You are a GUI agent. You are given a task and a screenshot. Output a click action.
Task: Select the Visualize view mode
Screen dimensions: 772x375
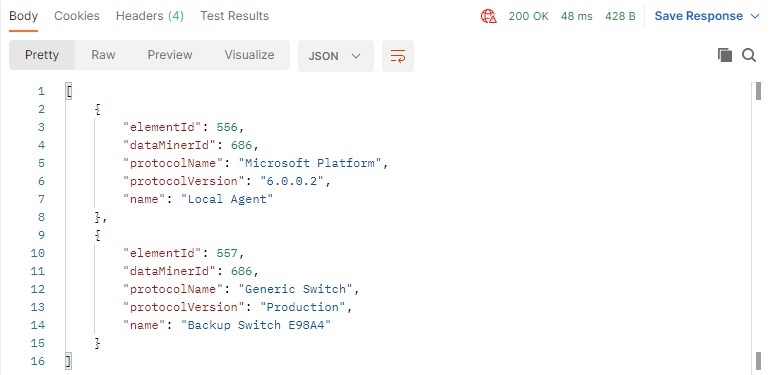249,55
